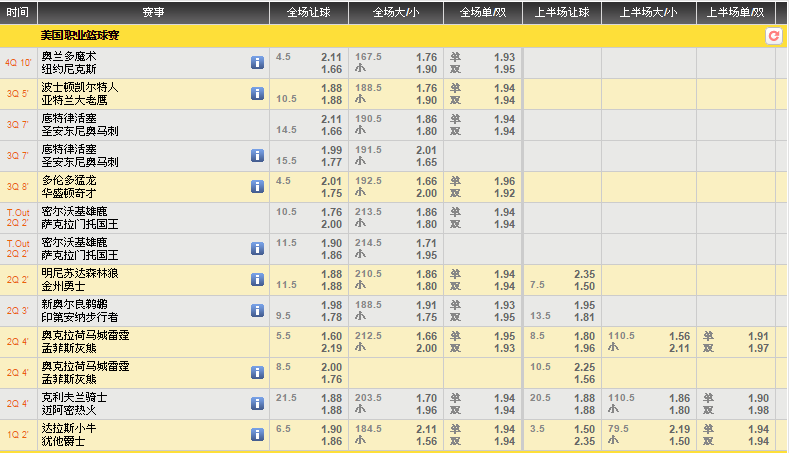
Task: Click the 全场让球 column header
Action: [x=309, y=12]
